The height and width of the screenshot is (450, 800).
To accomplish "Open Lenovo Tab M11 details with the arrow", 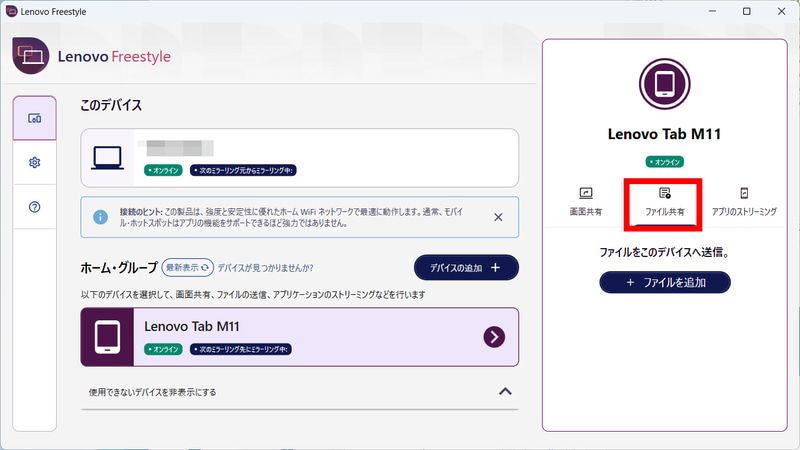I will point(494,337).
